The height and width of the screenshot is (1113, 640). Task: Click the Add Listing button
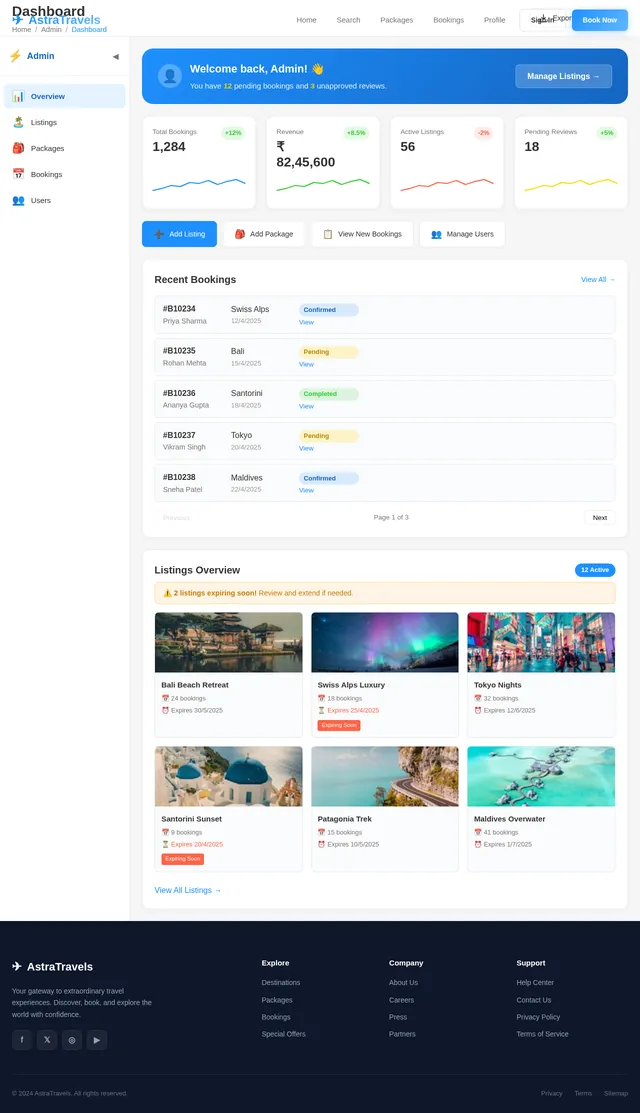tap(180, 234)
